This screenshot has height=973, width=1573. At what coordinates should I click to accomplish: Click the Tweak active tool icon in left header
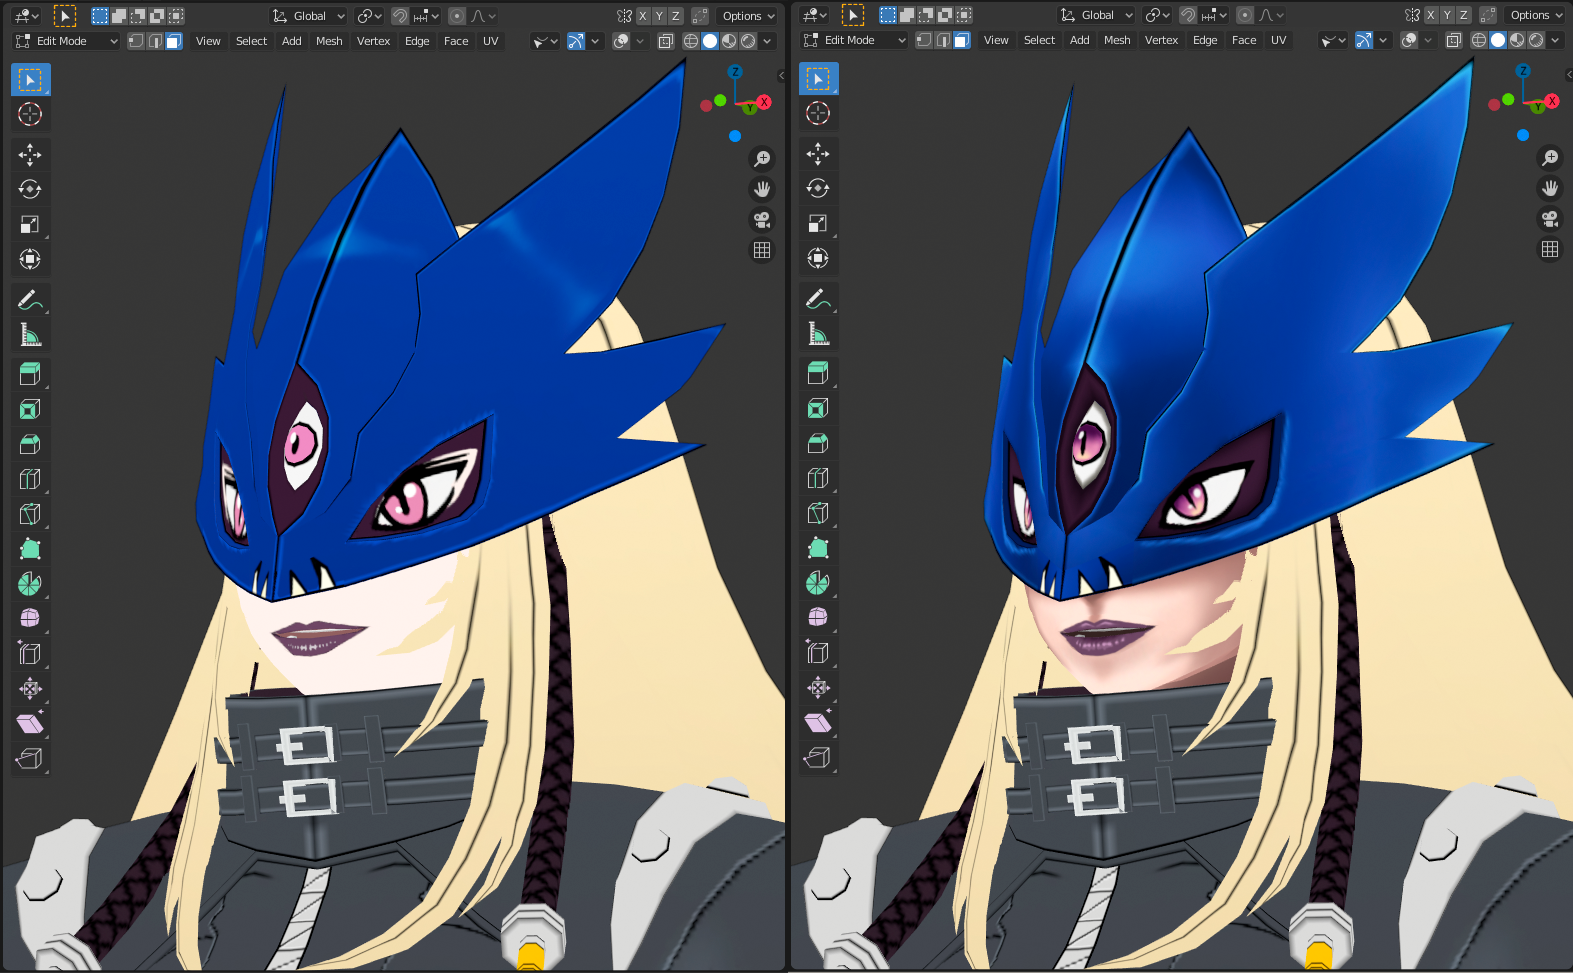click(64, 16)
